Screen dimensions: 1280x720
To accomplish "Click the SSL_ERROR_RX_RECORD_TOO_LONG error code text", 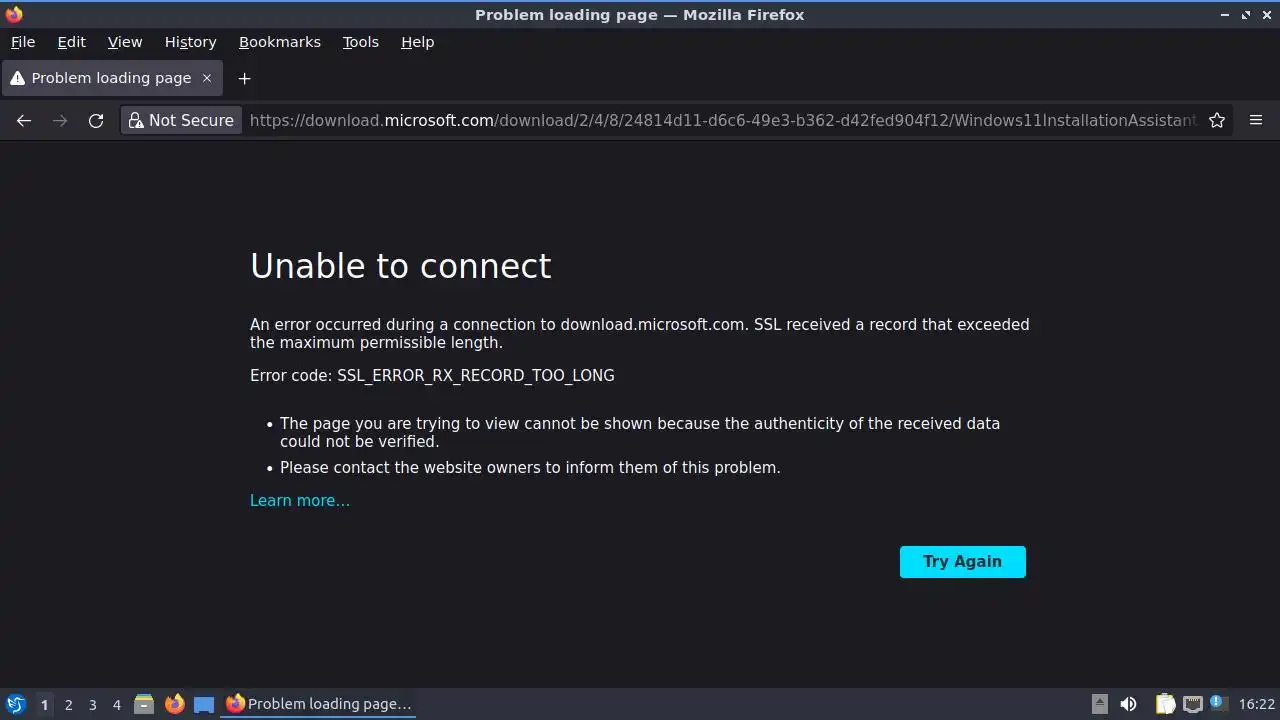I will coord(476,376).
